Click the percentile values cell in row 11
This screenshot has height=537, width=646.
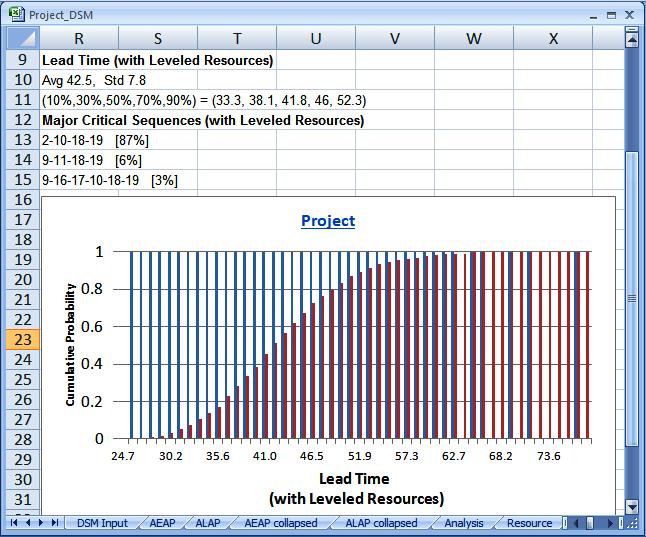[x=204, y=100]
